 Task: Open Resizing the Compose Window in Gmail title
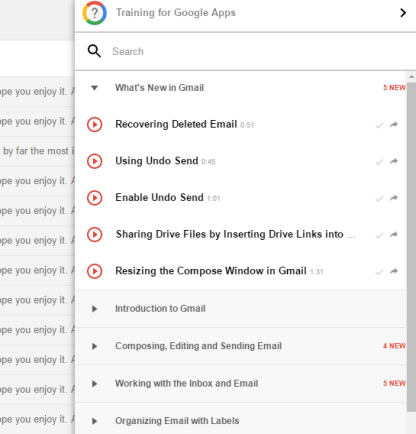(211, 271)
